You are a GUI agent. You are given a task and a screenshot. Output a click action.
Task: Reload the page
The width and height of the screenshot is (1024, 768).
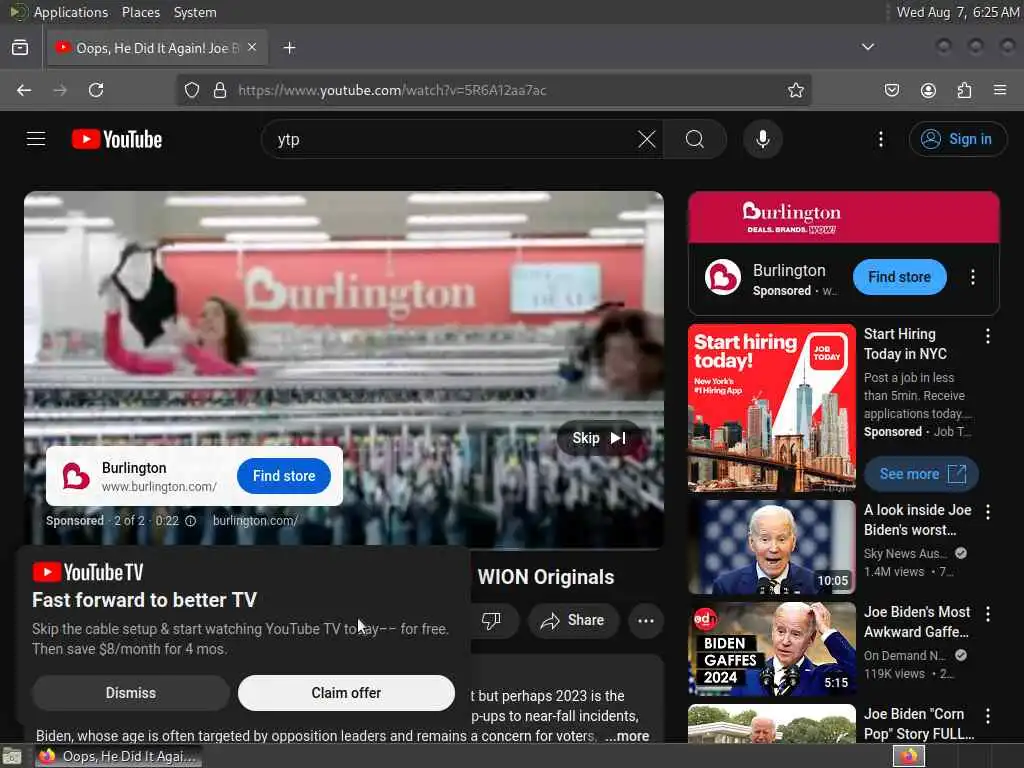coord(96,90)
